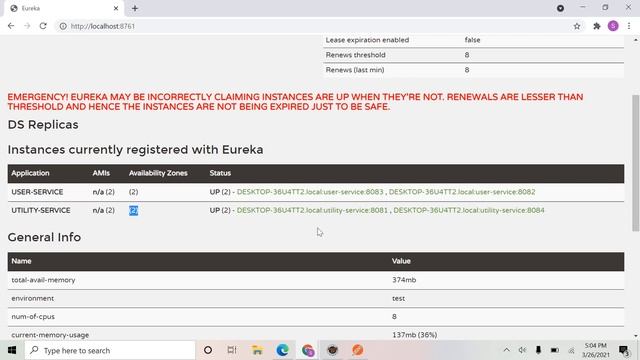Click the Application column header
The width and height of the screenshot is (640, 360).
[30, 173]
